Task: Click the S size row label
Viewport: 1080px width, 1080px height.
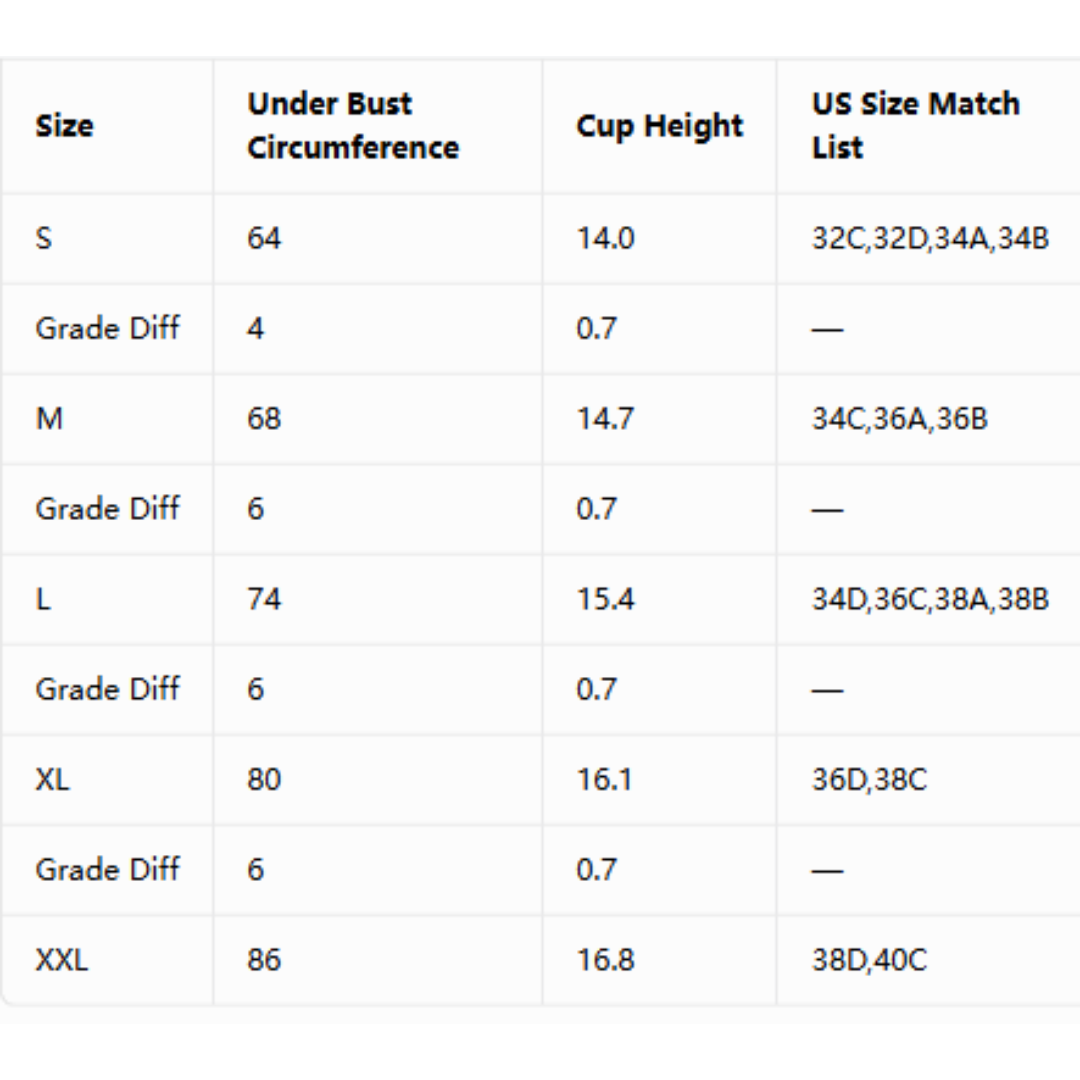Action: (x=43, y=238)
